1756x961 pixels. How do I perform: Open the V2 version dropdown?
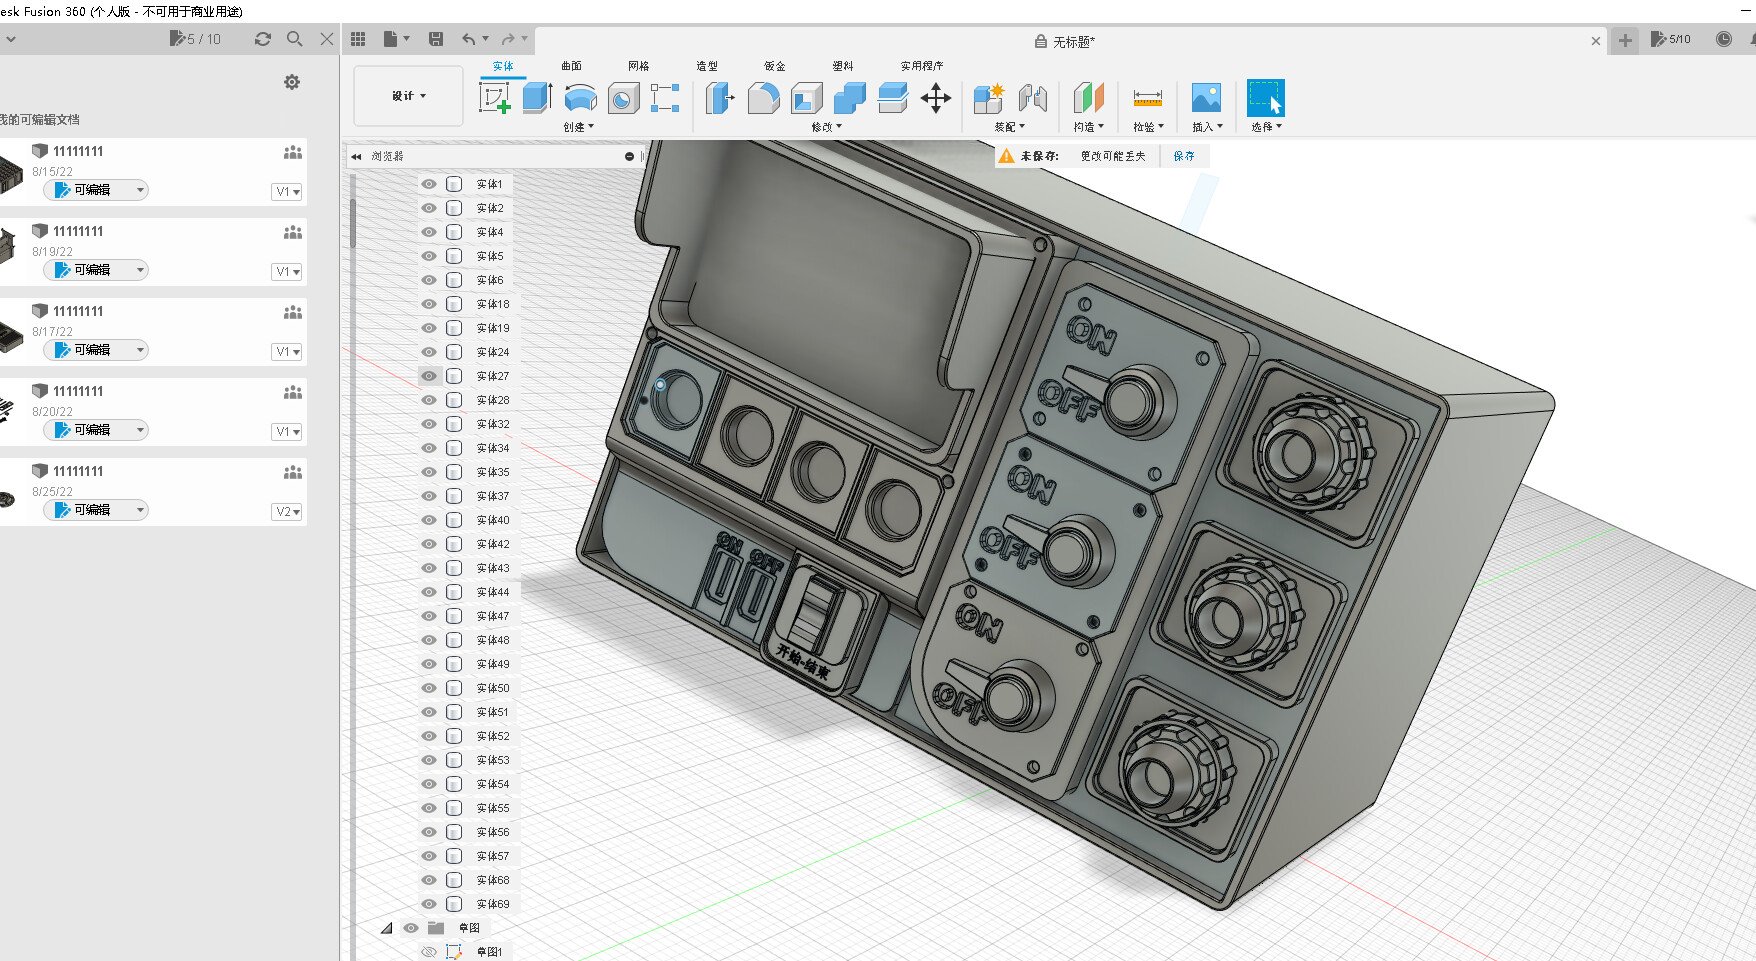click(x=287, y=512)
